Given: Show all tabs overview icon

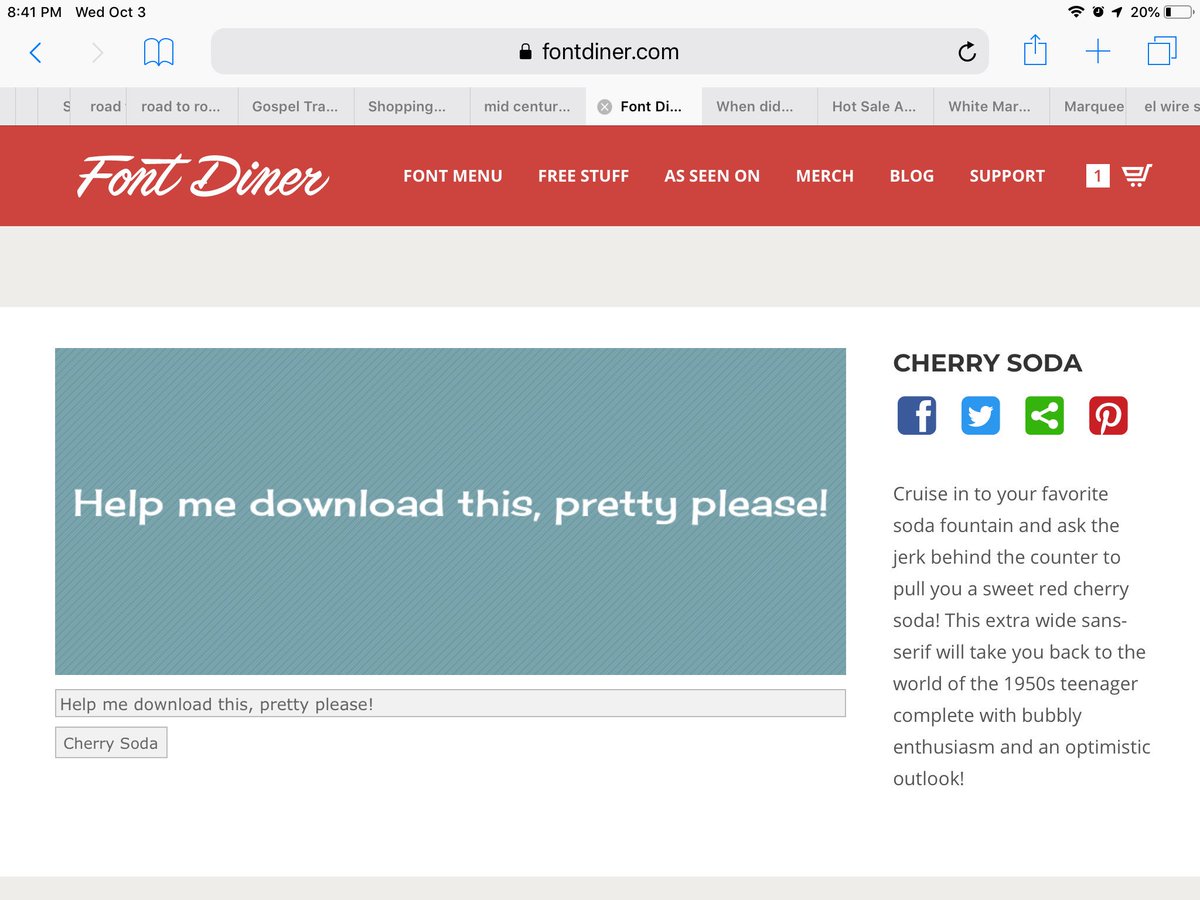Looking at the screenshot, I should (x=1161, y=51).
